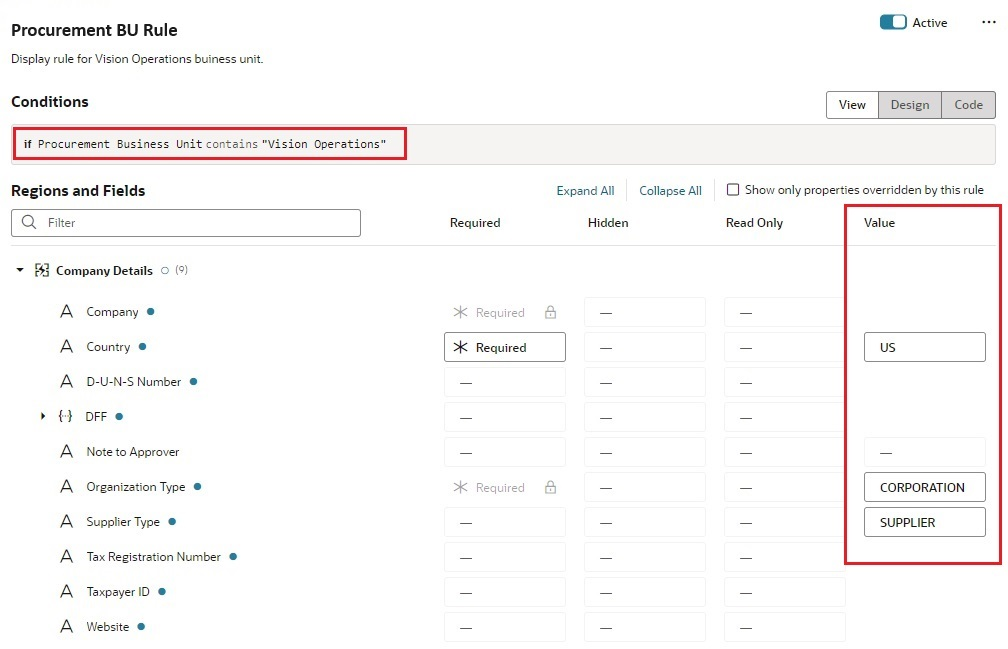Switch to the Code tab
1008x649 pixels.
968,105
